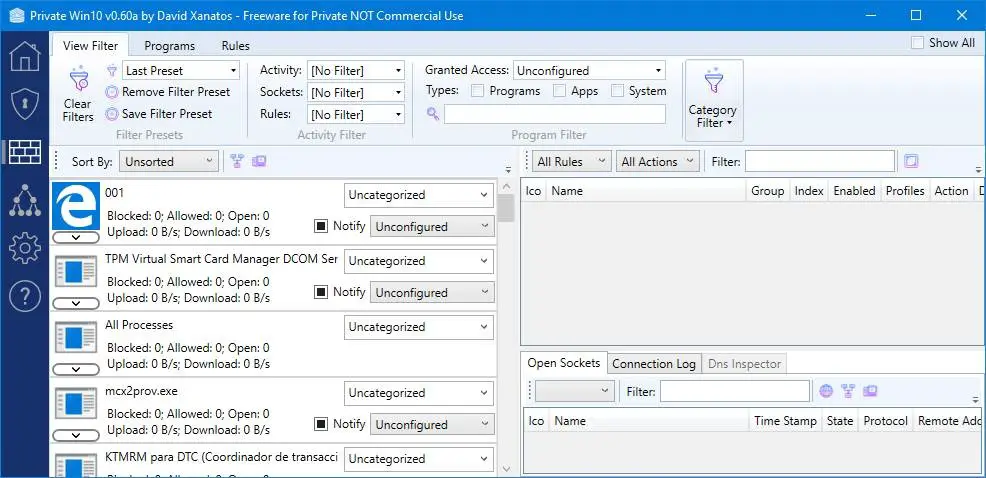Check the System type checkbox
Image resolution: width=986 pixels, height=478 pixels.
[618, 91]
